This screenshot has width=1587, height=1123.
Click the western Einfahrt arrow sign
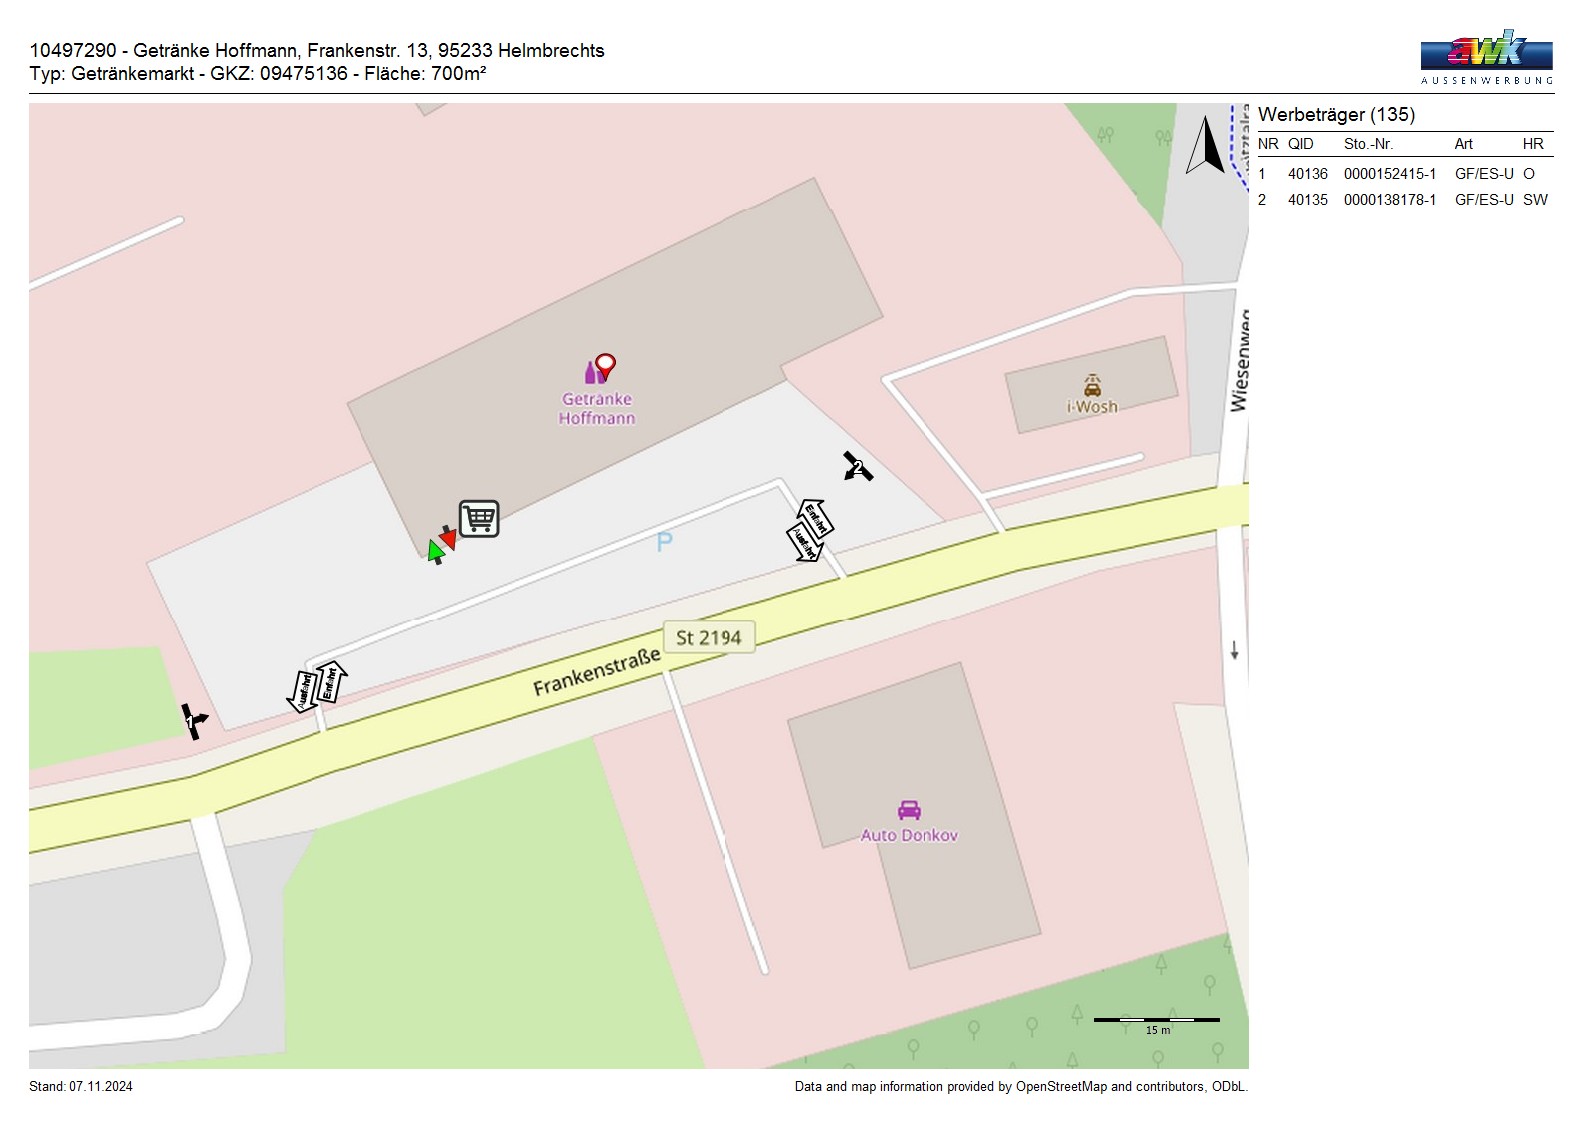(330, 682)
